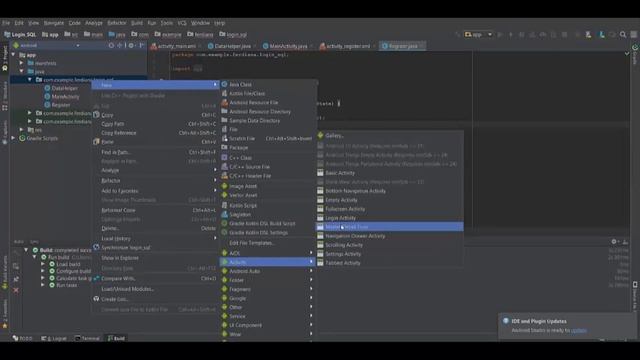Select C++ Class entry

(269, 158)
